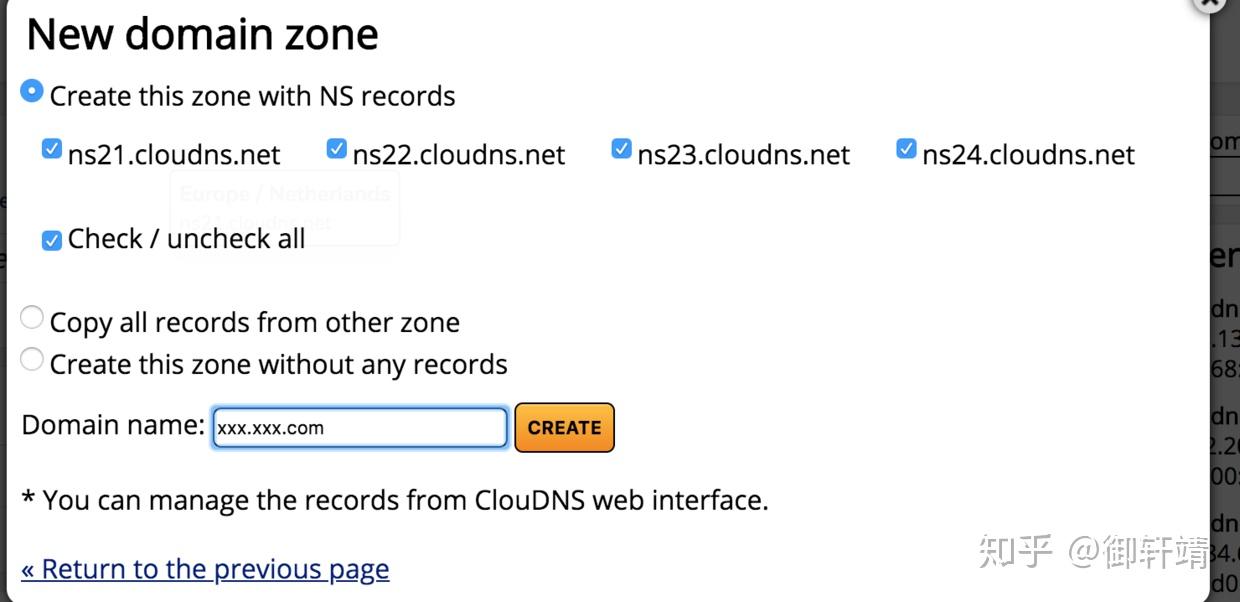Choose "Copy all records from other zone"
The height and width of the screenshot is (602, 1240).
pyautogui.click(x=31, y=316)
